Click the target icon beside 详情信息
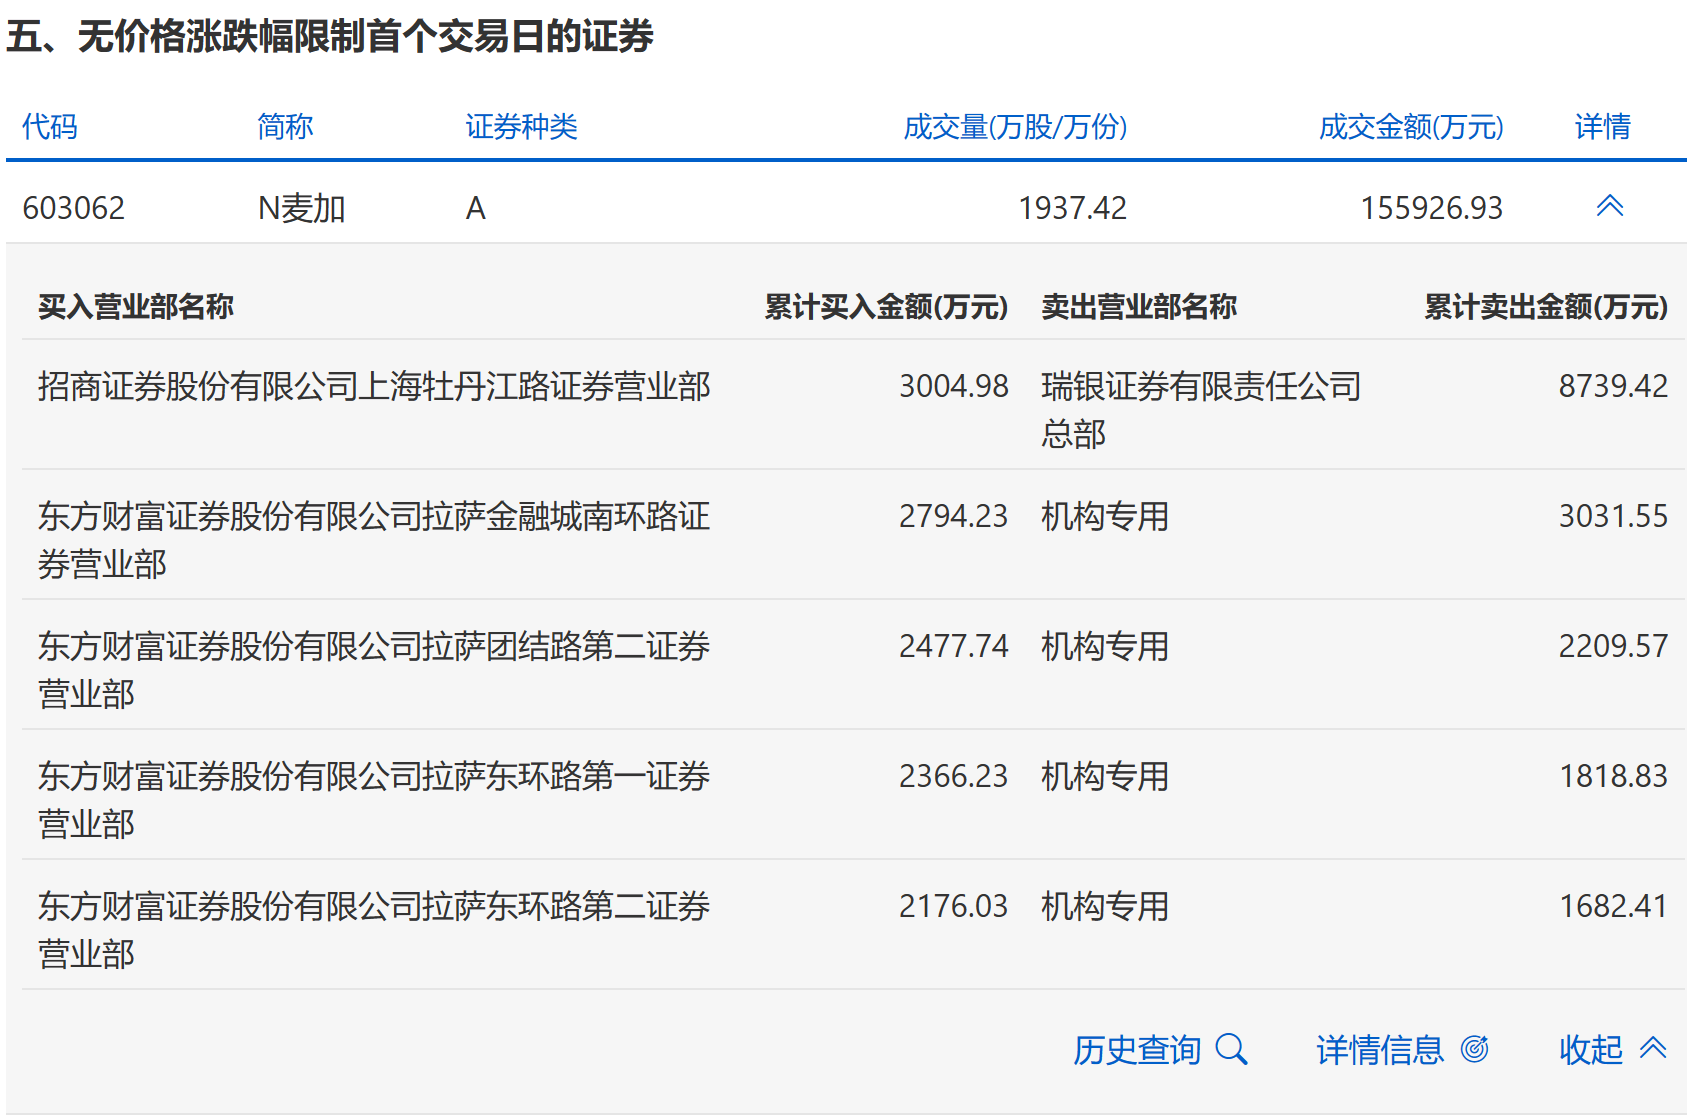 [x=1474, y=1049]
